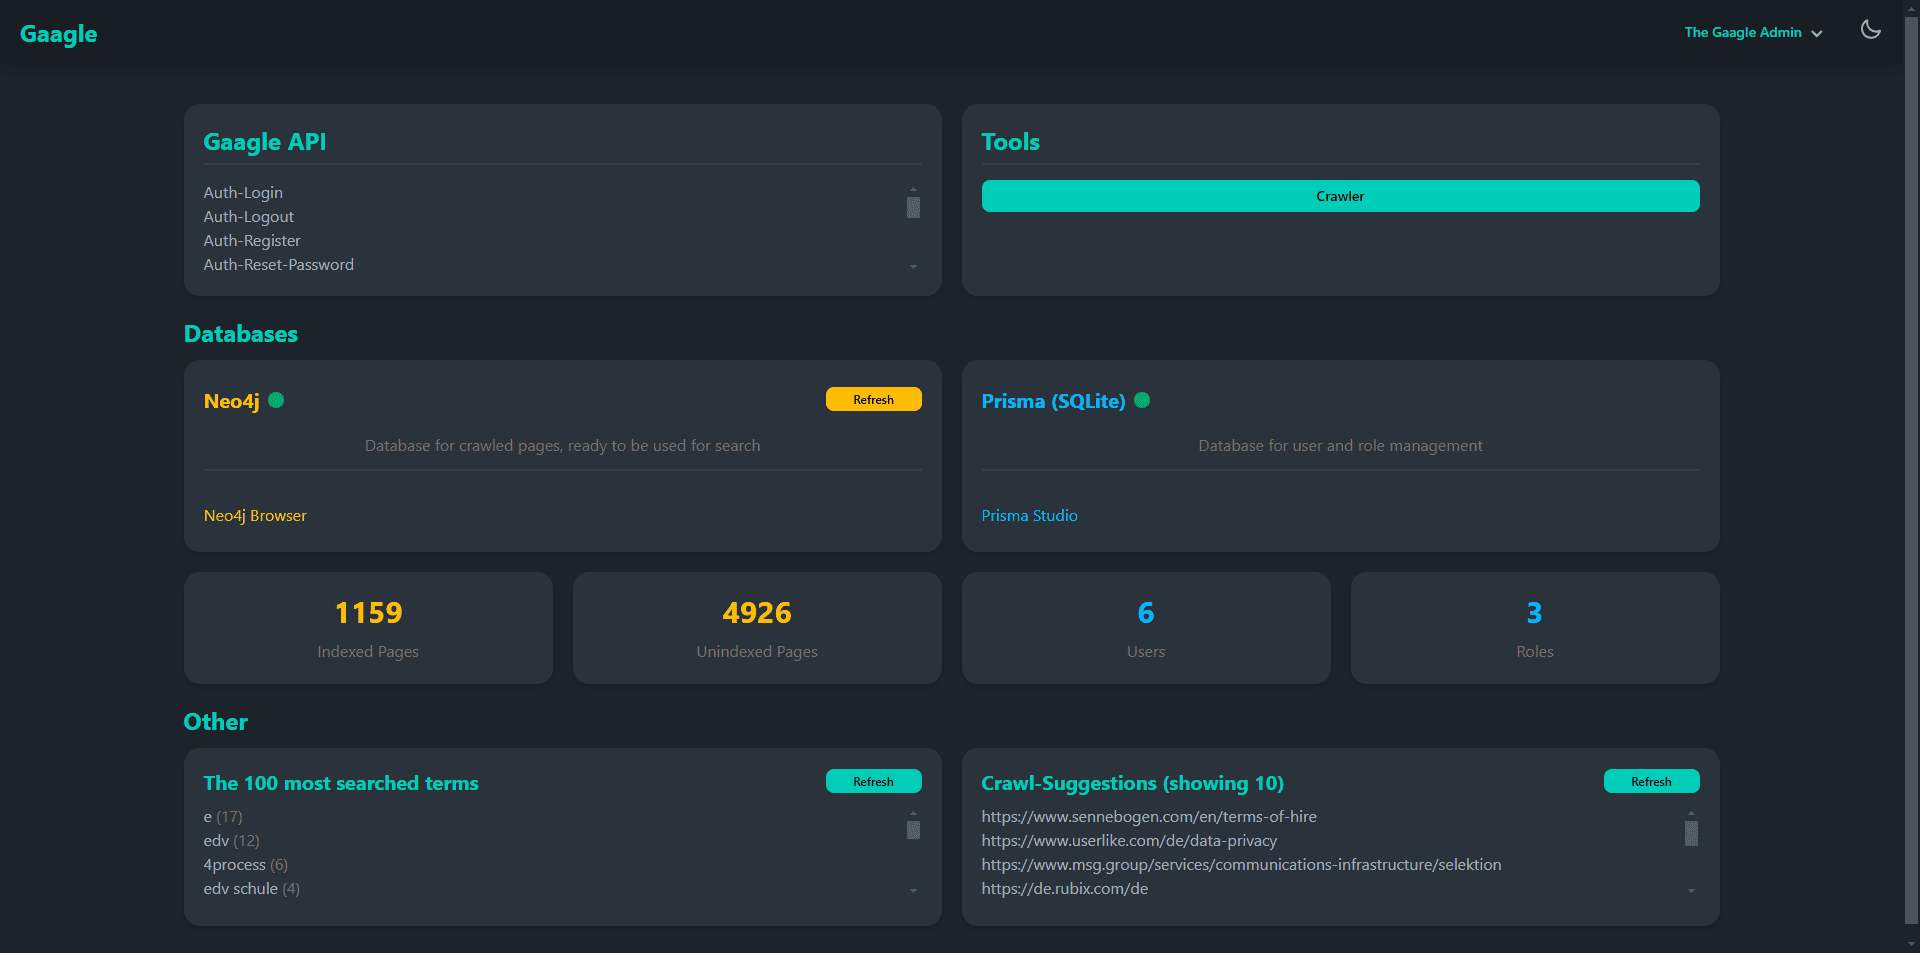Open the de.rubix.com/de suggestion URL
This screenshot has height=953, width=1920.
[x=1065, y=888]
